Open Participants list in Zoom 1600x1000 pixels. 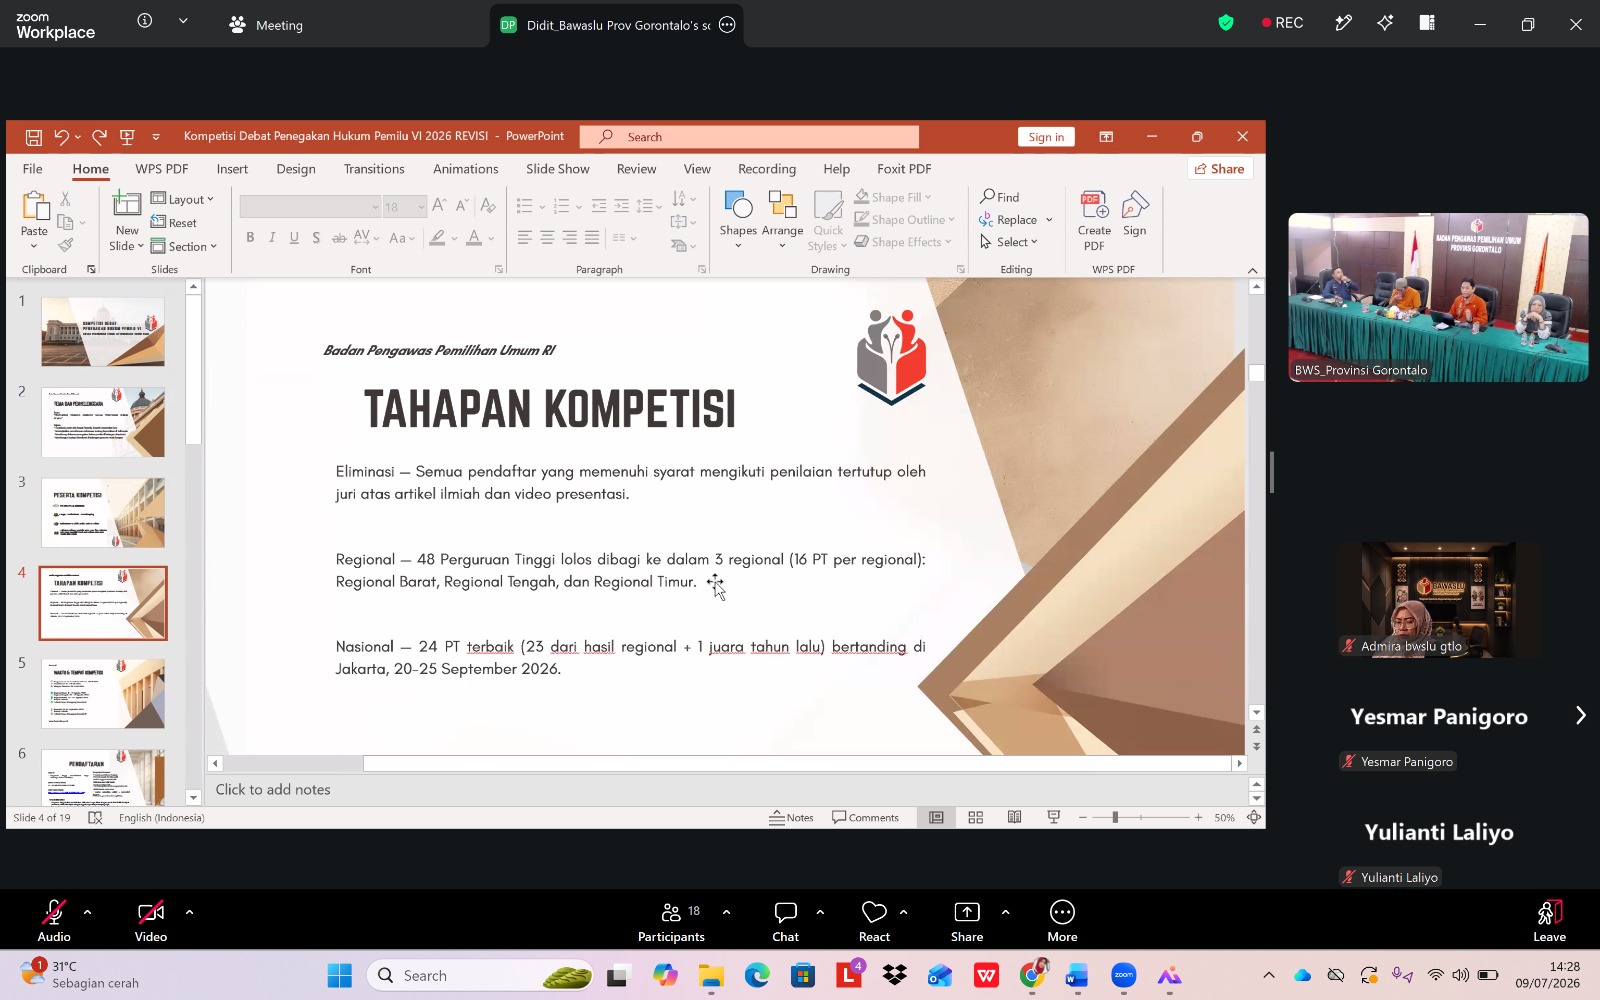pos(672,921)
